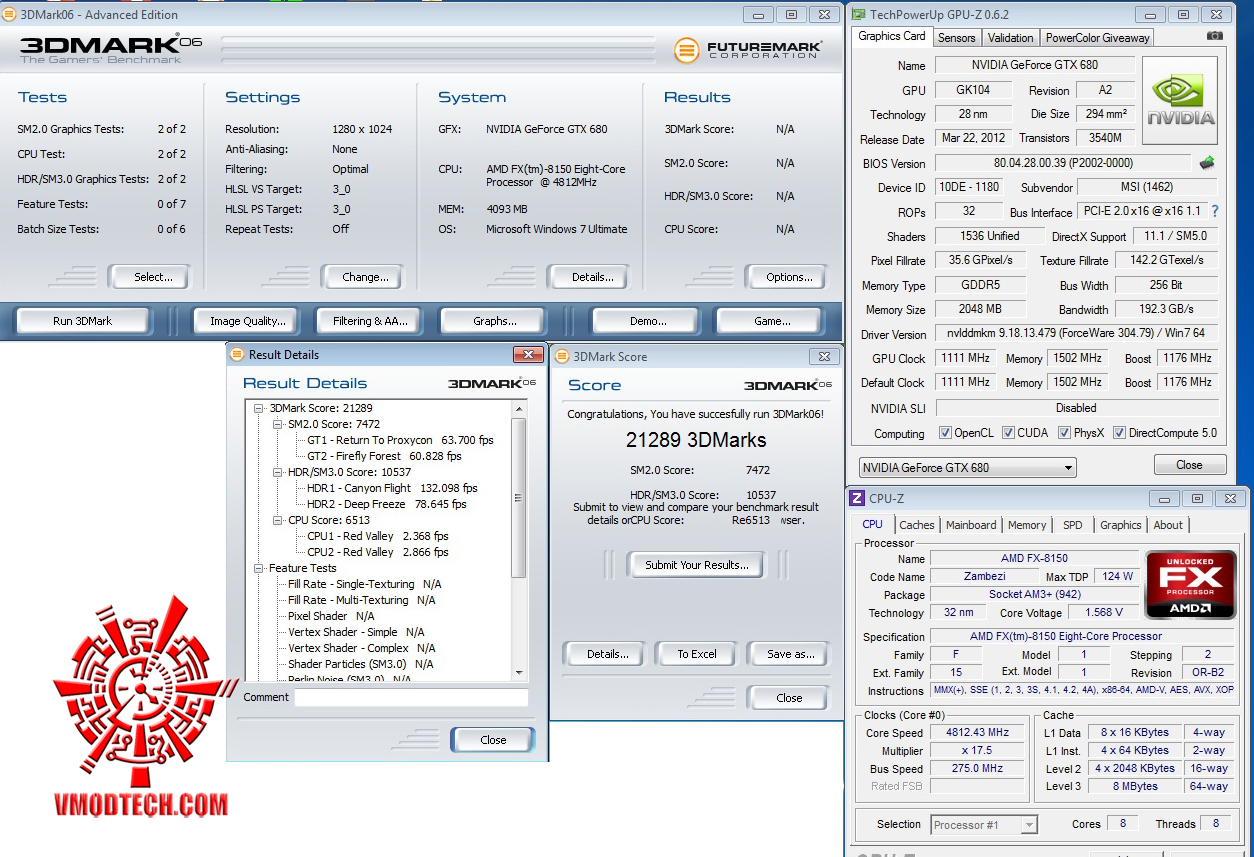Viewport: 1254px width, 857px height.
Task: Close the Result Details dialog with red X
Action: [x=528, y=354]
